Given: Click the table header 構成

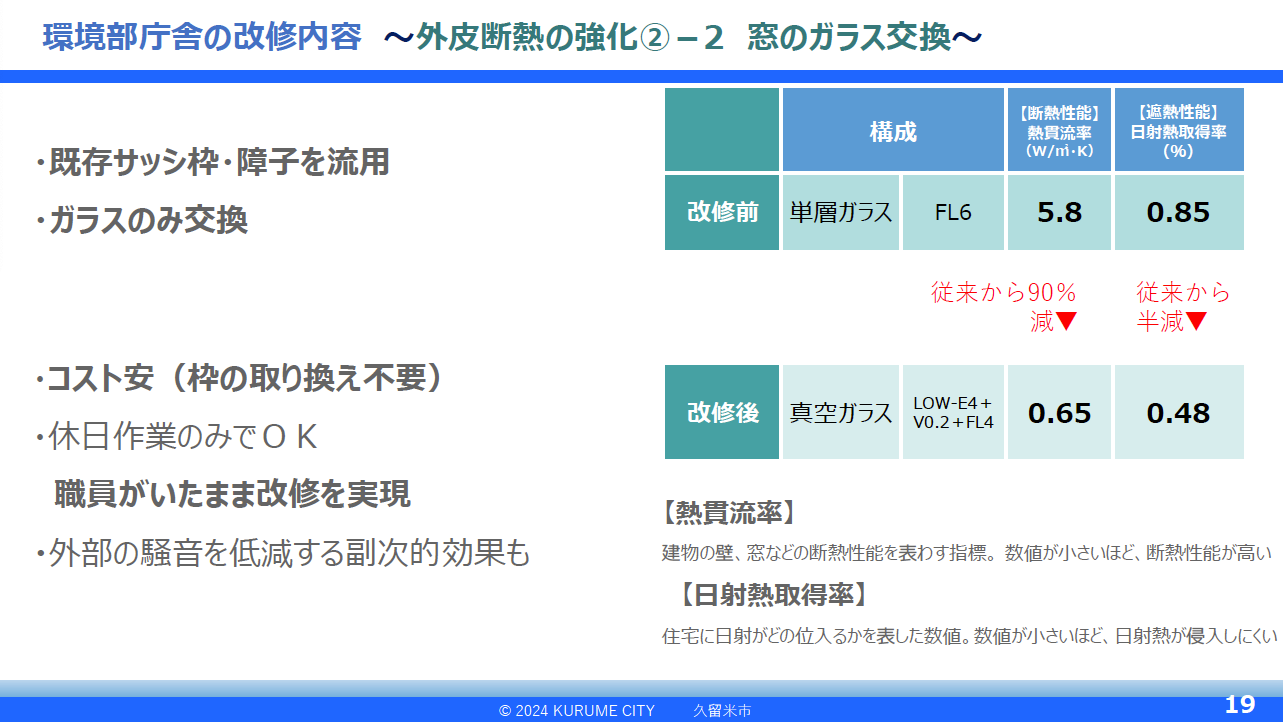Looking at the screenshot, I should pyautogui.click(x=893, y=130).
